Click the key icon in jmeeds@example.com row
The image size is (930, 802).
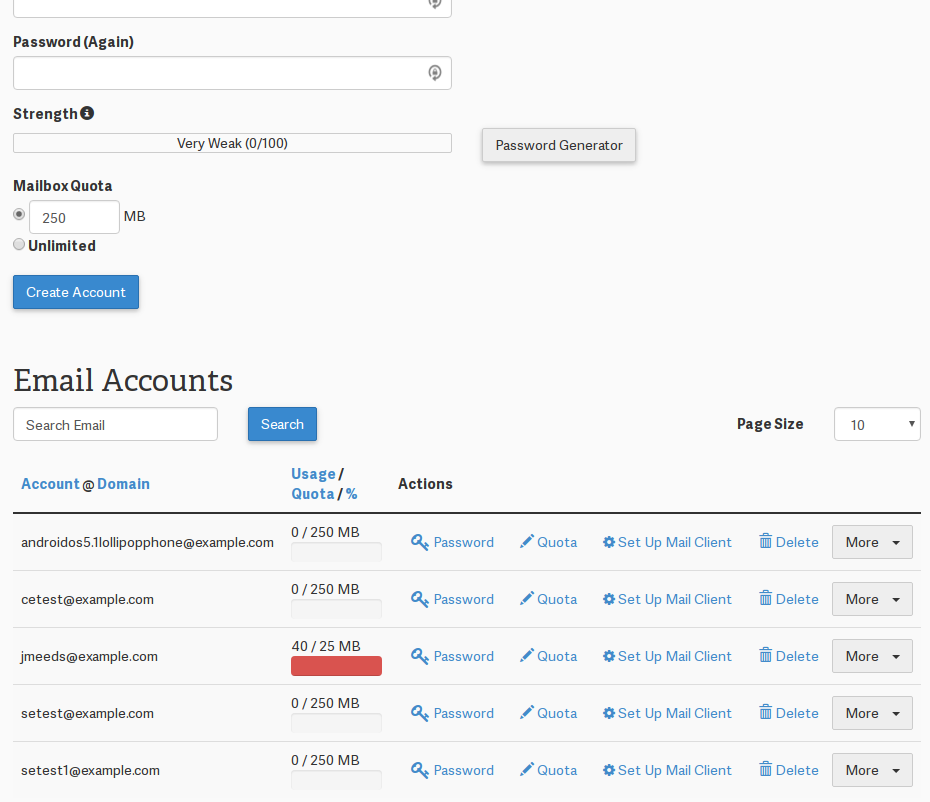point(420,657)
